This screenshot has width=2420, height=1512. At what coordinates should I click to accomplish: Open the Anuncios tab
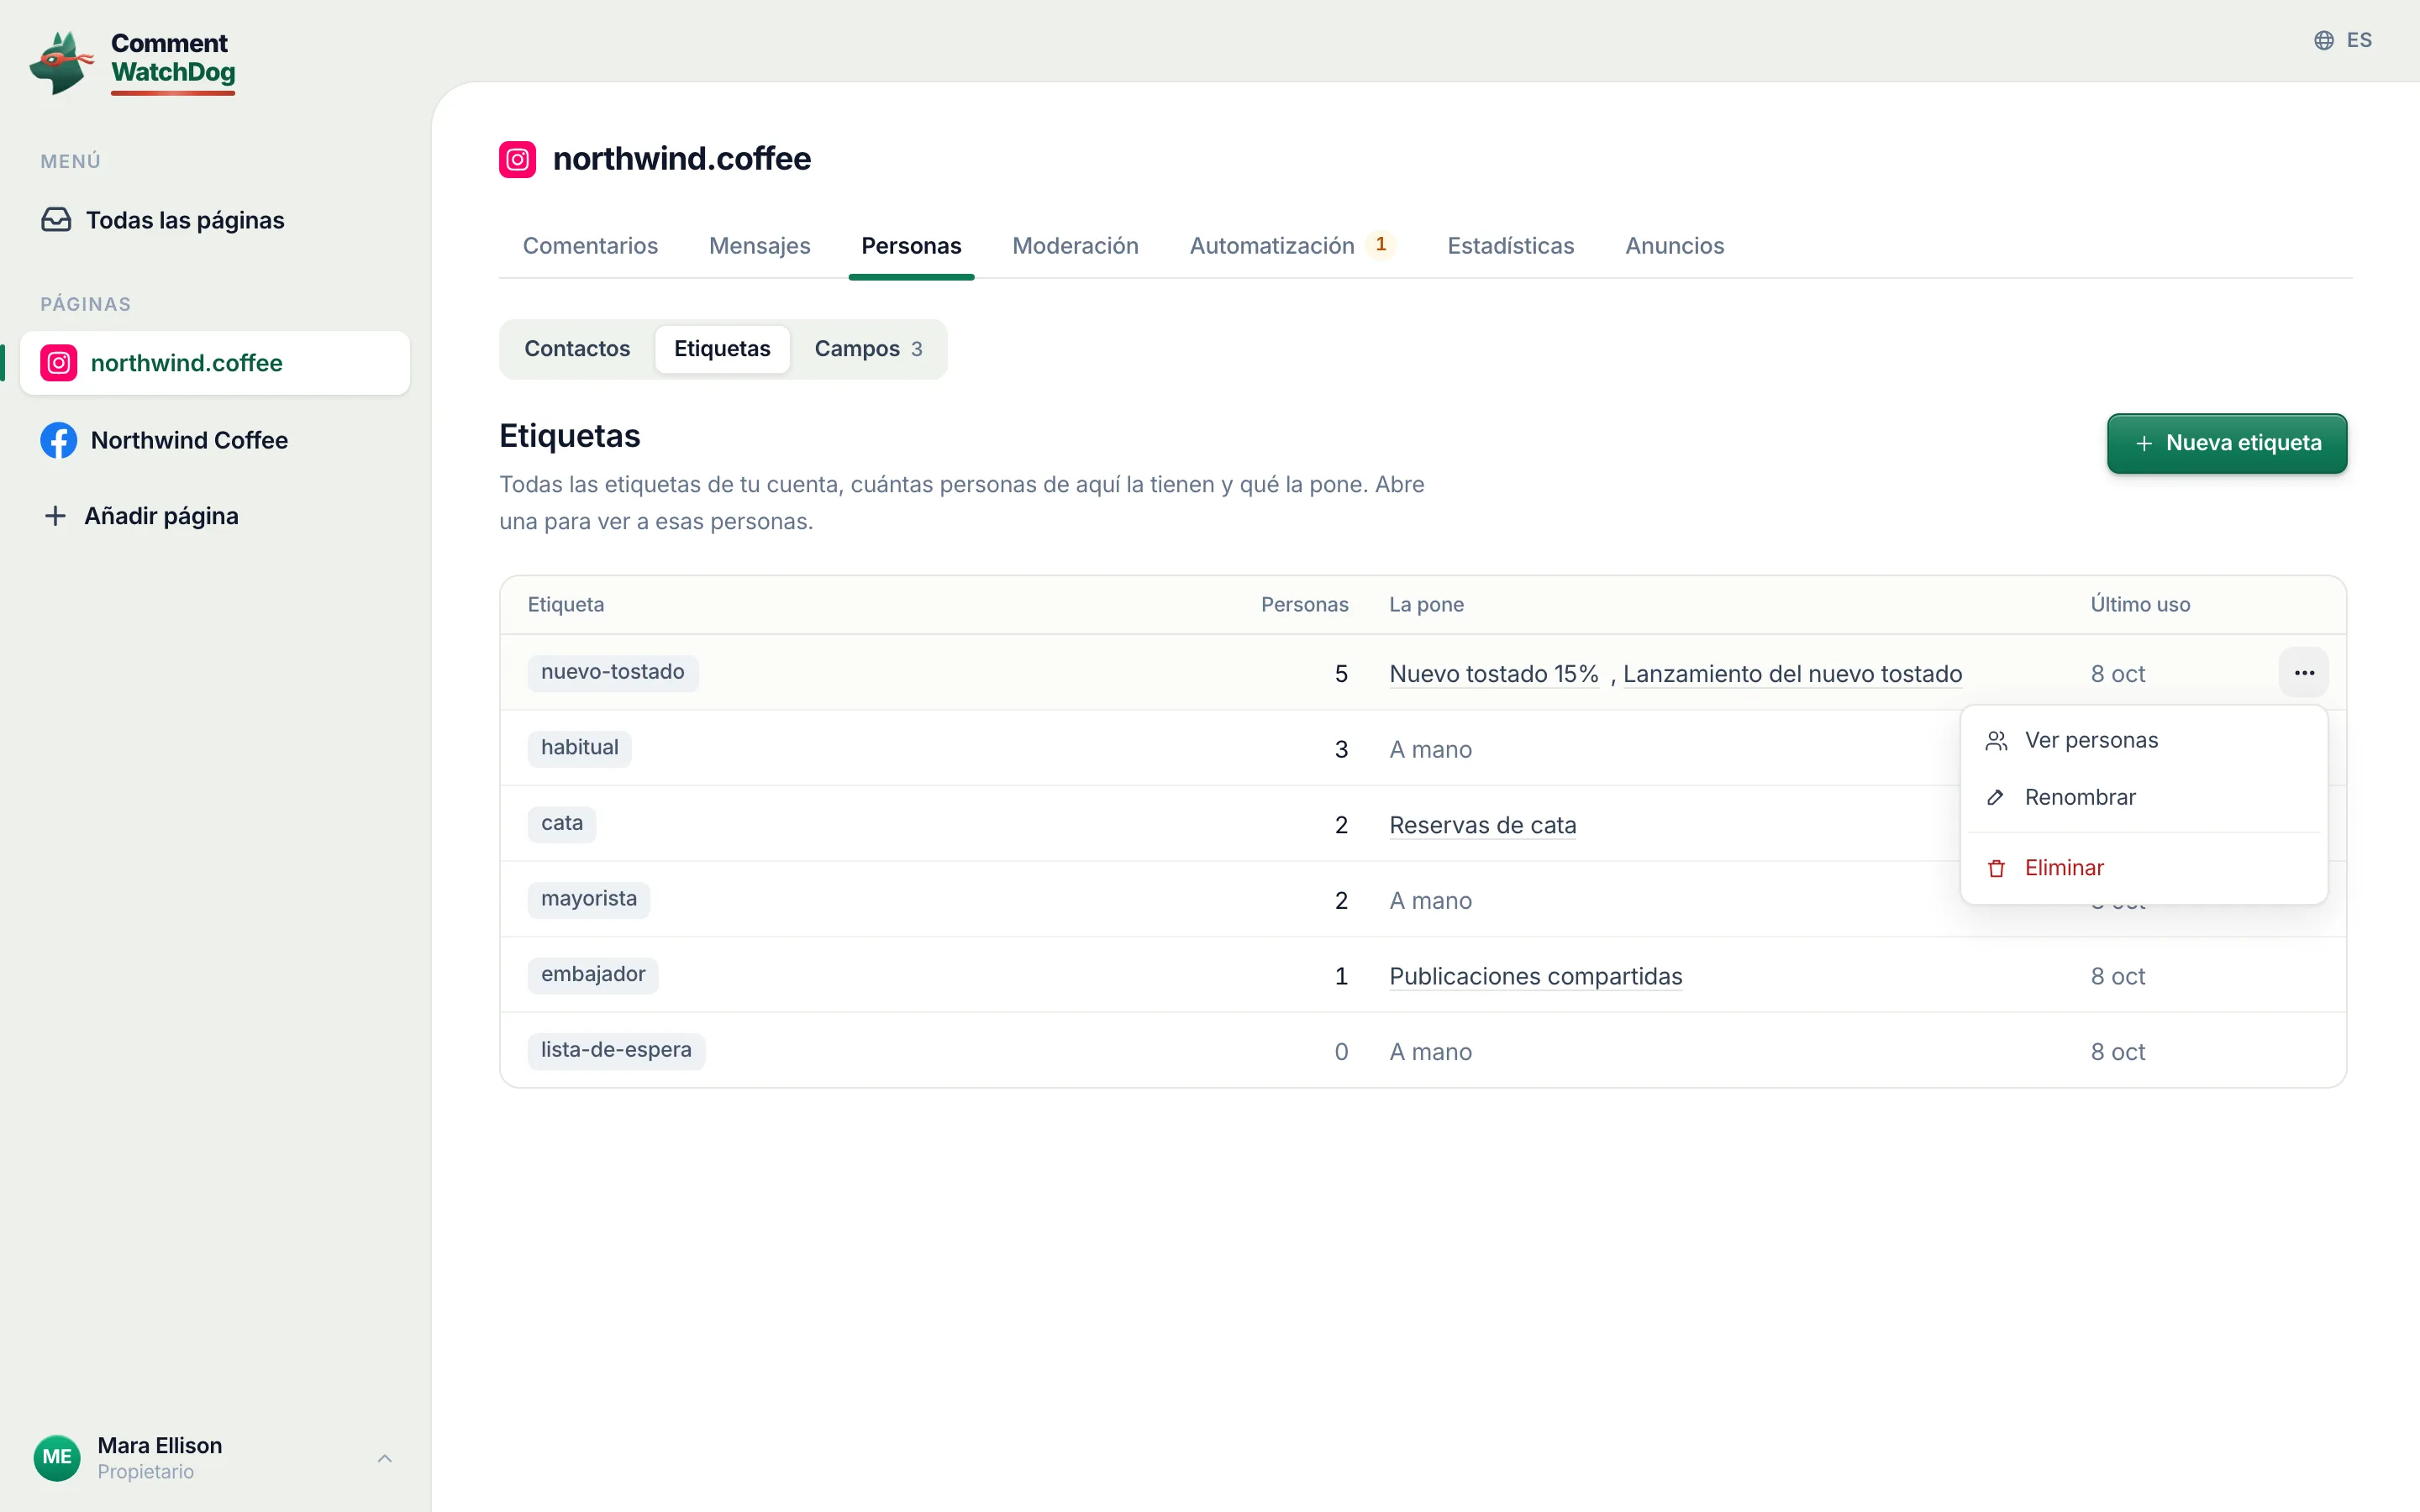pyautogui.click(x=1674, y=246)
